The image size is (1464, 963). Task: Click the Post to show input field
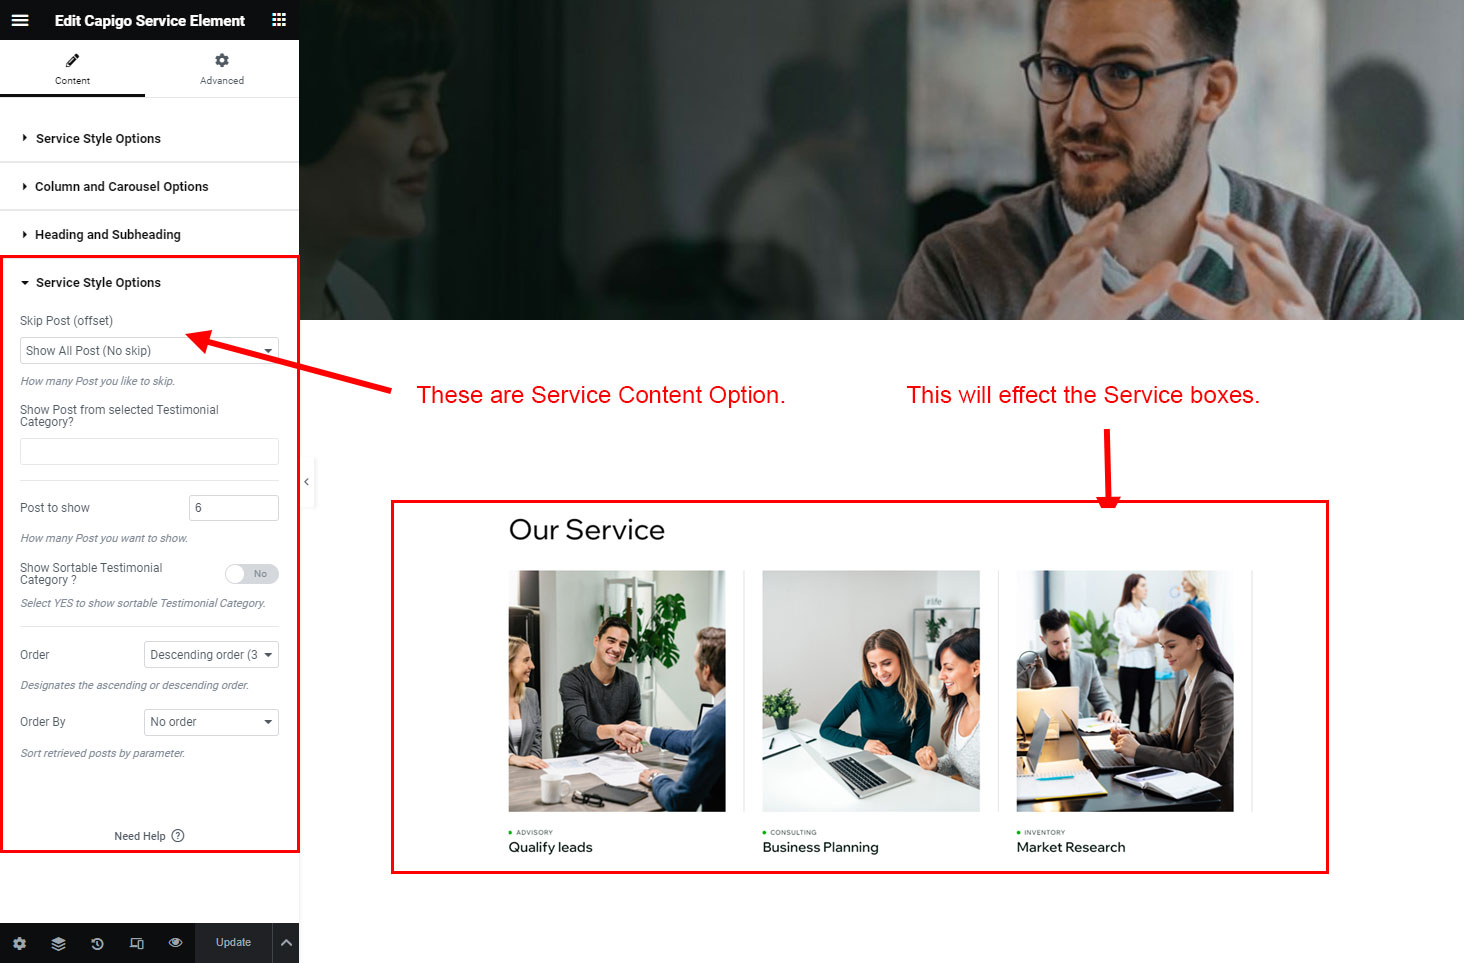(233, 508)
